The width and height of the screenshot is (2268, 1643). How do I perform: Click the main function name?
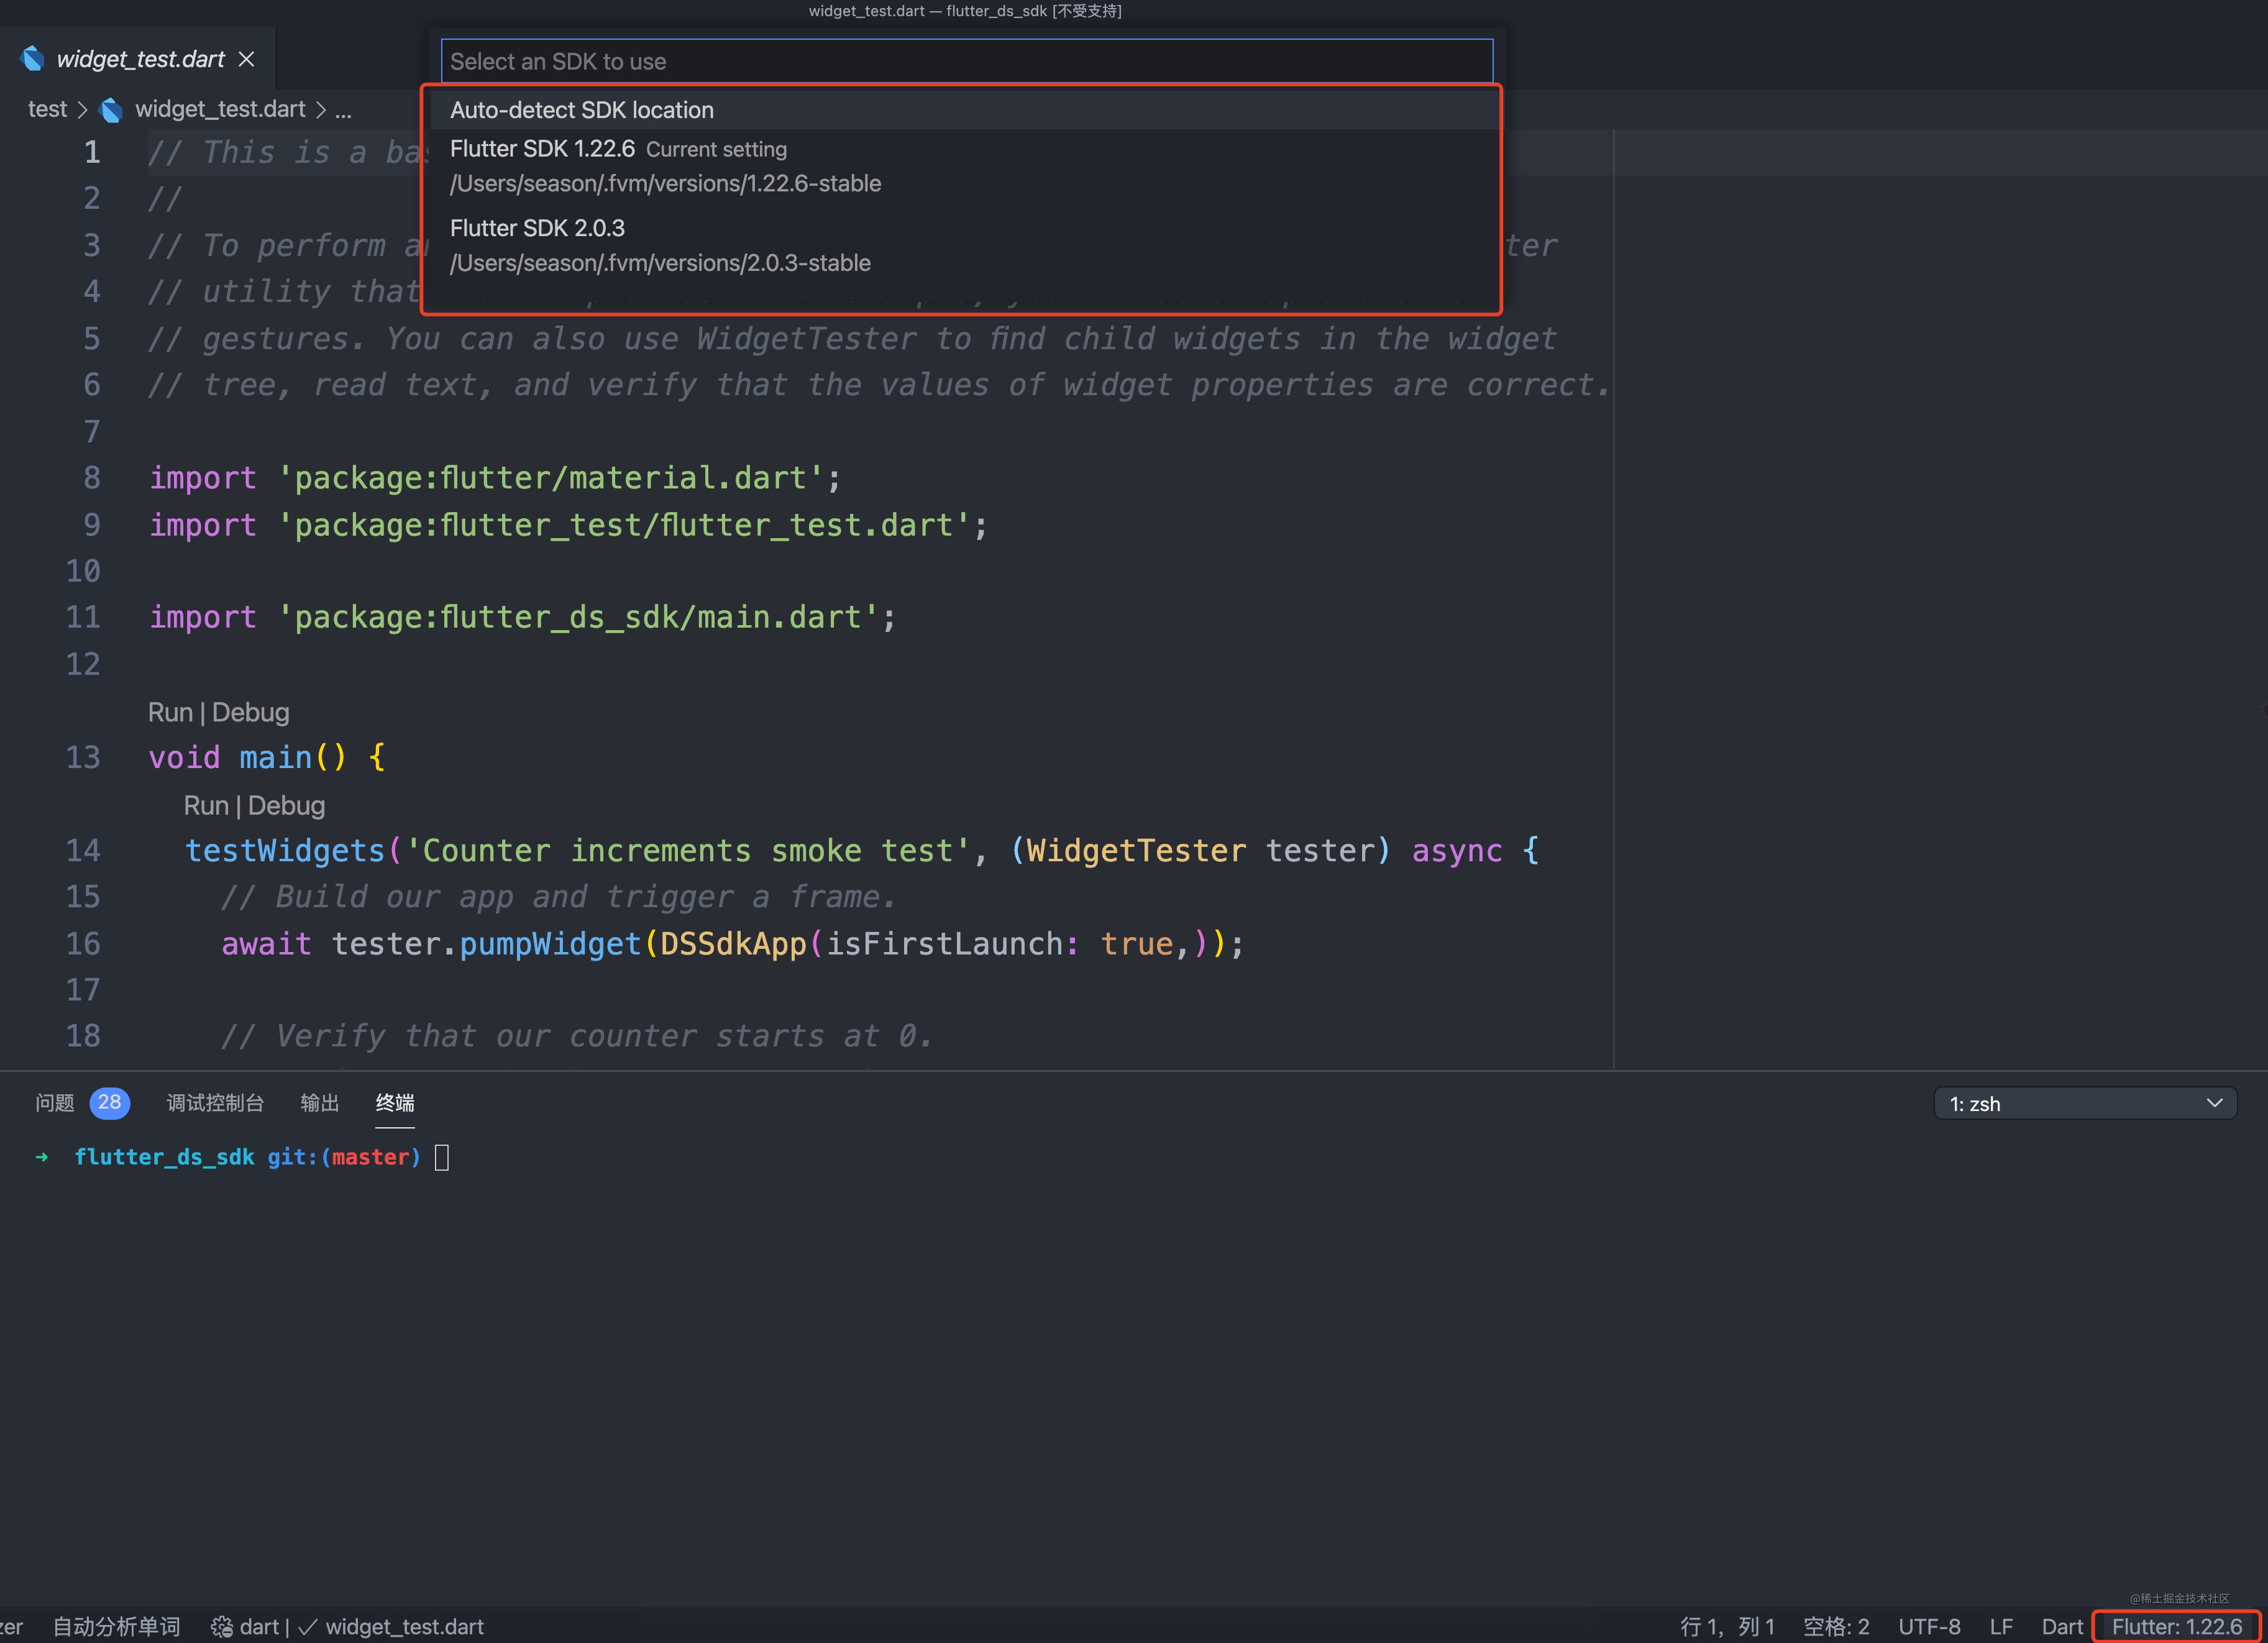tap(276, 757)
